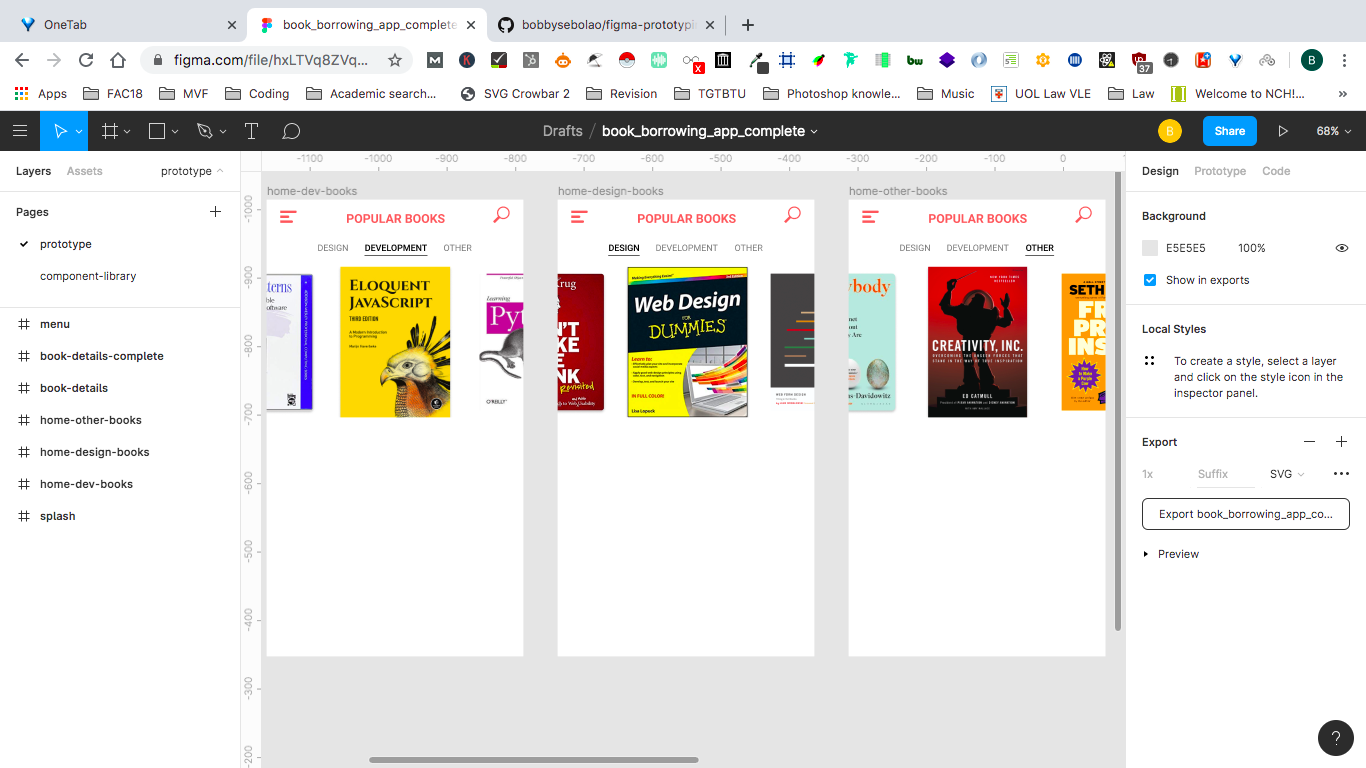This screenshot has height=768, width=1366.
Task: Open a new browser tab
Action: click(748, 25)
